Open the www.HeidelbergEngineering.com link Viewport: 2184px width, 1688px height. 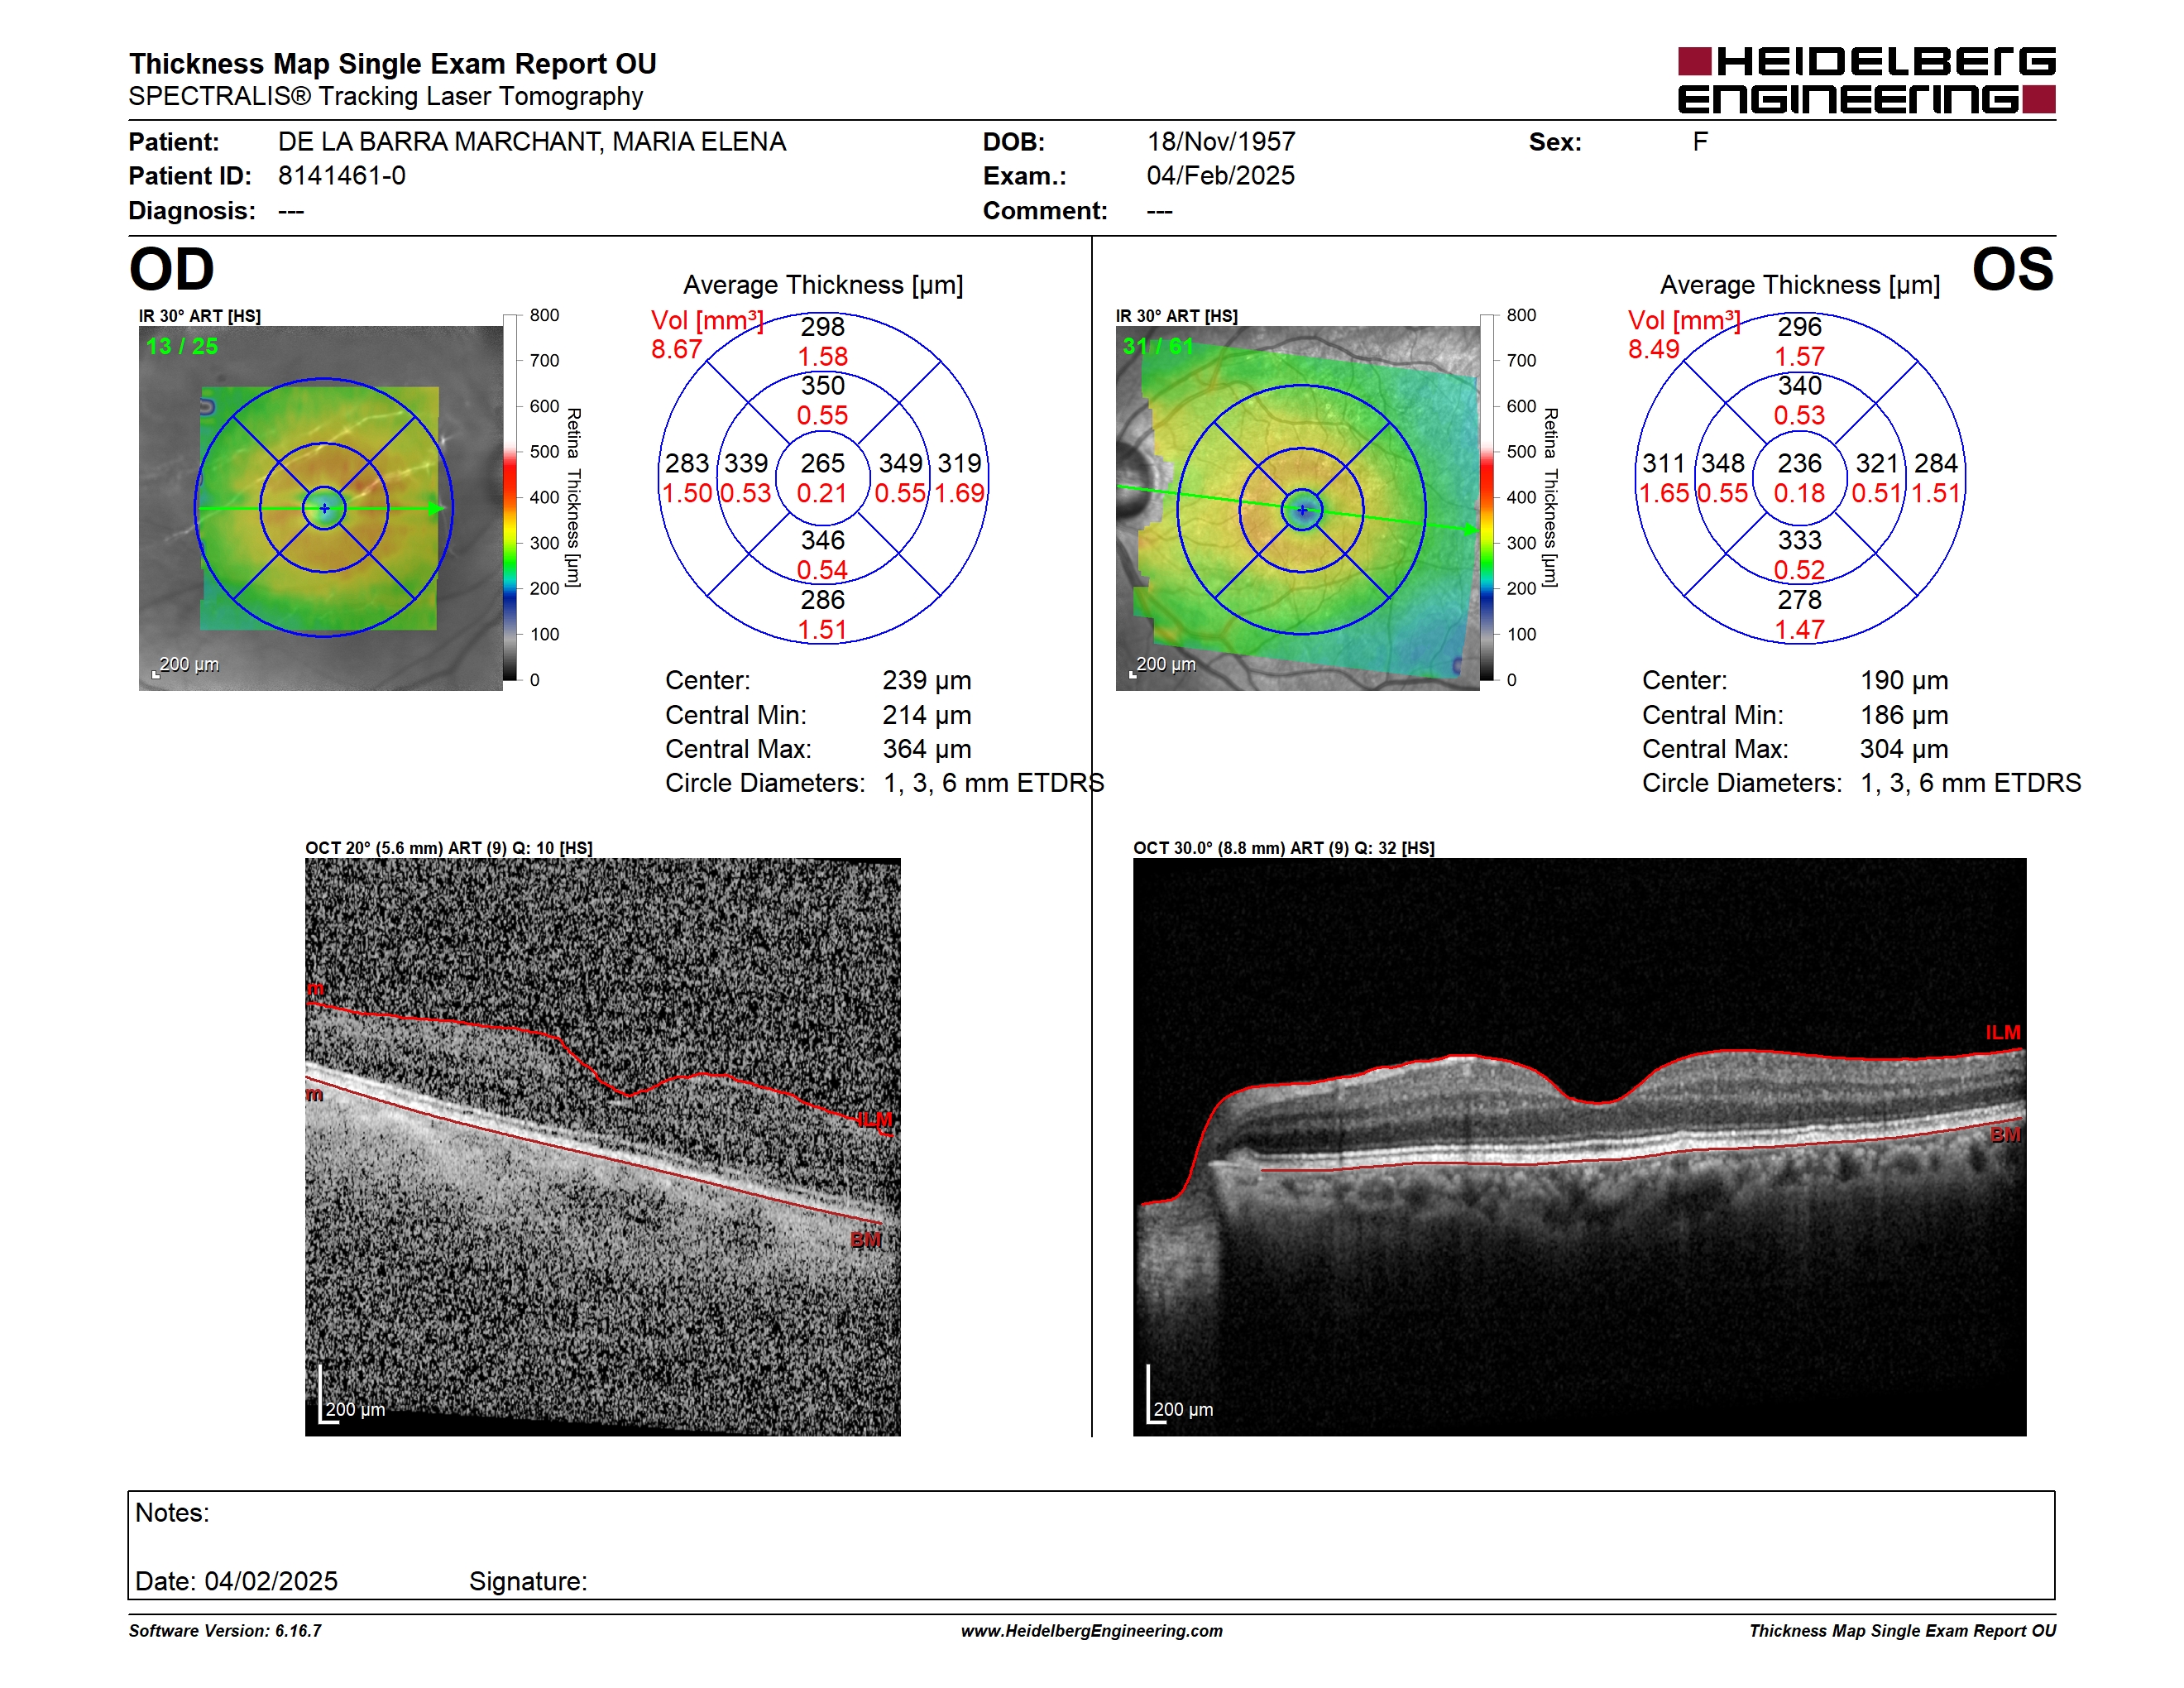pos(1092,1631)
